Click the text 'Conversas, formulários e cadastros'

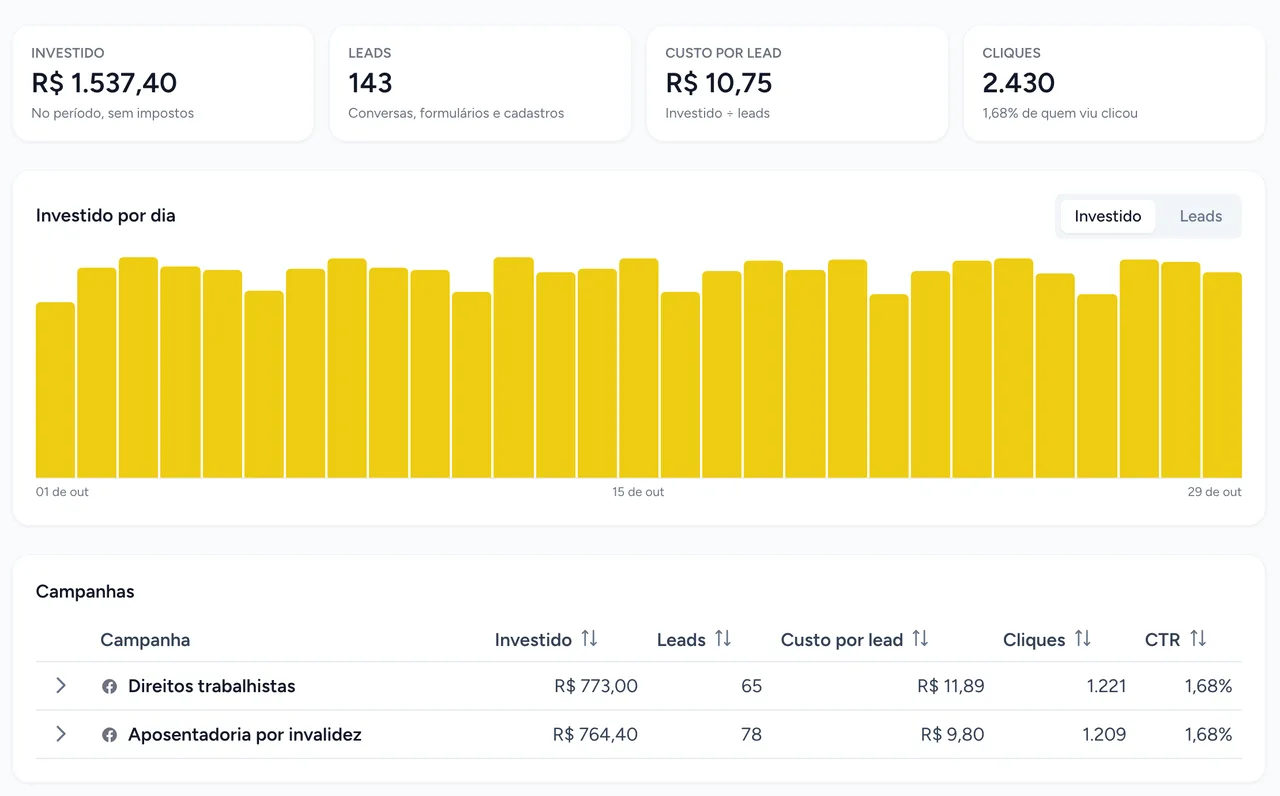(456, 113)
